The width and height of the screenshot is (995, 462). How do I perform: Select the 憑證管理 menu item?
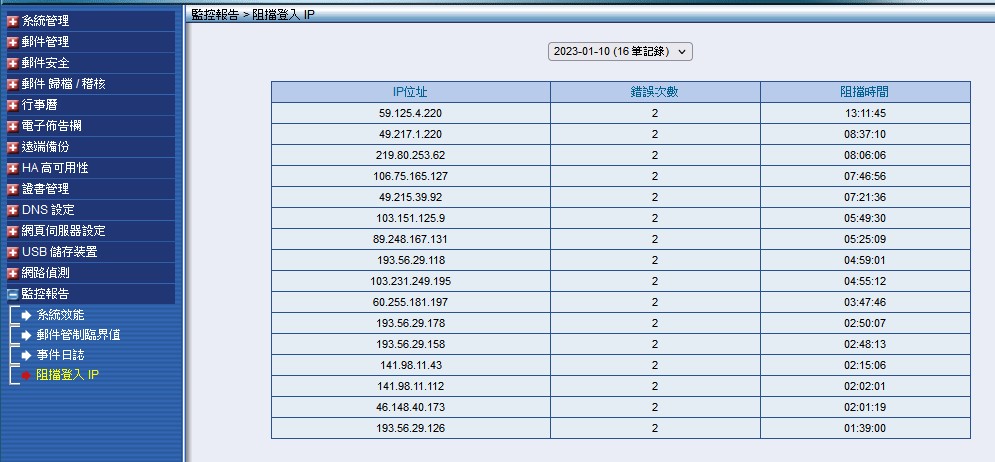tap(45, 189)
